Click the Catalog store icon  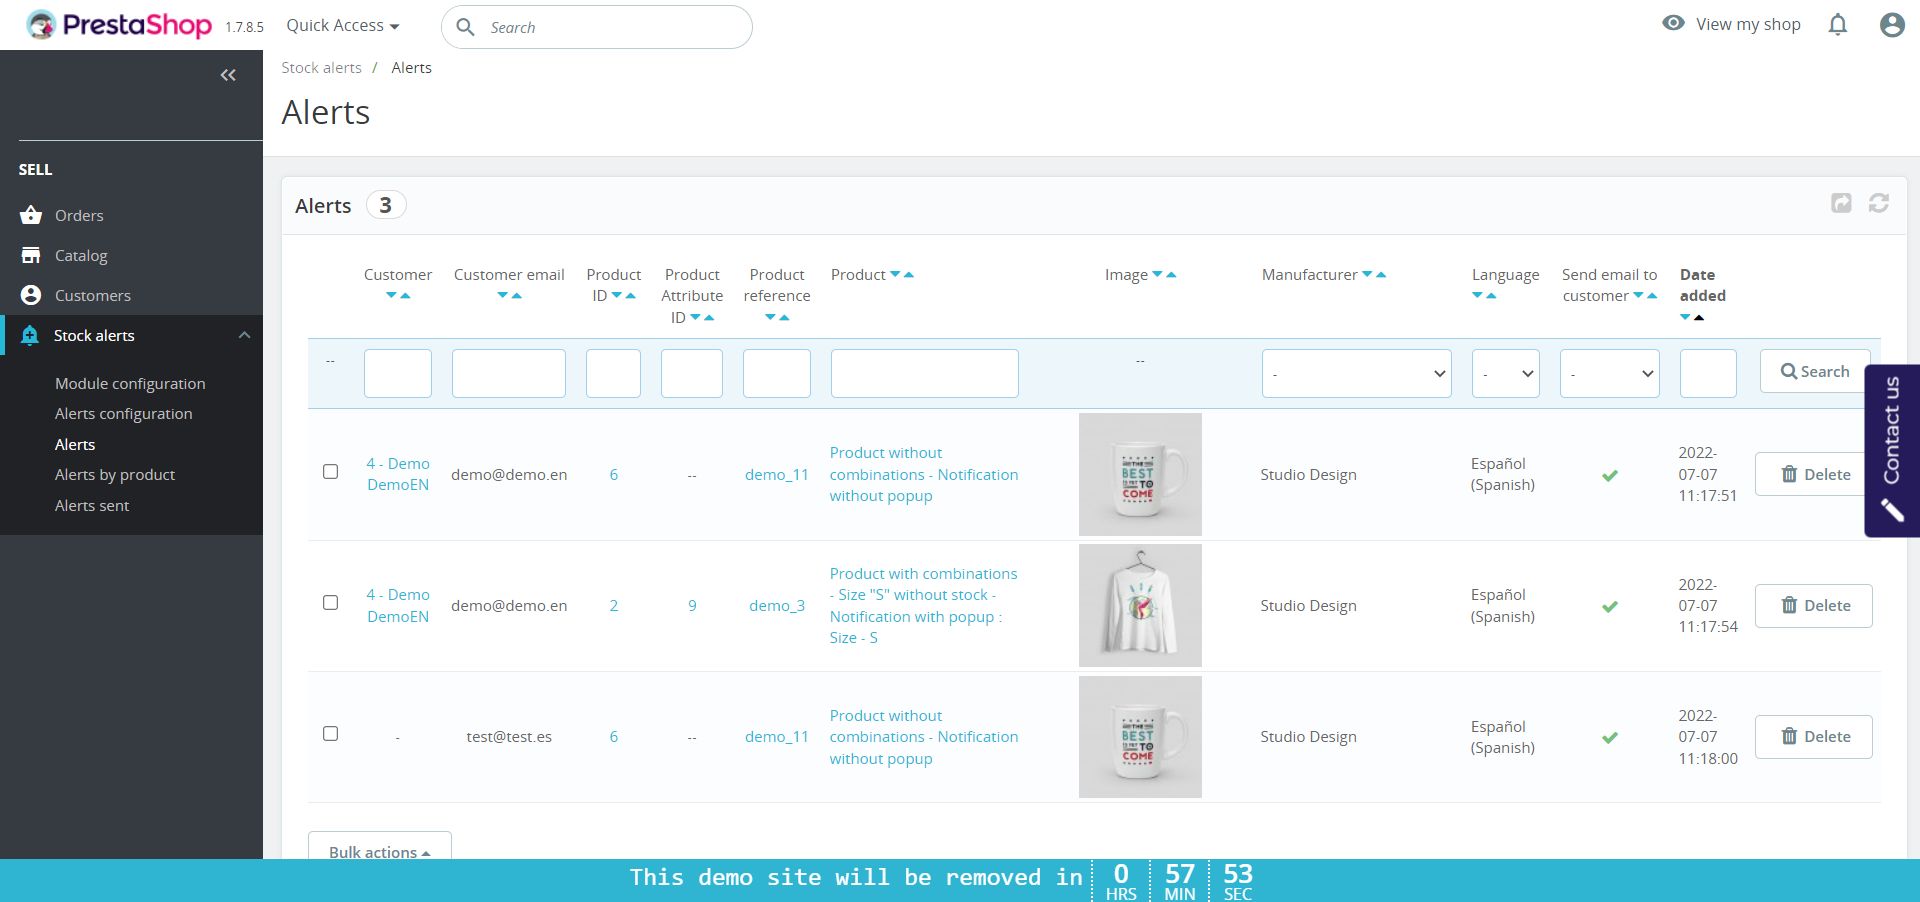[31, 255]
